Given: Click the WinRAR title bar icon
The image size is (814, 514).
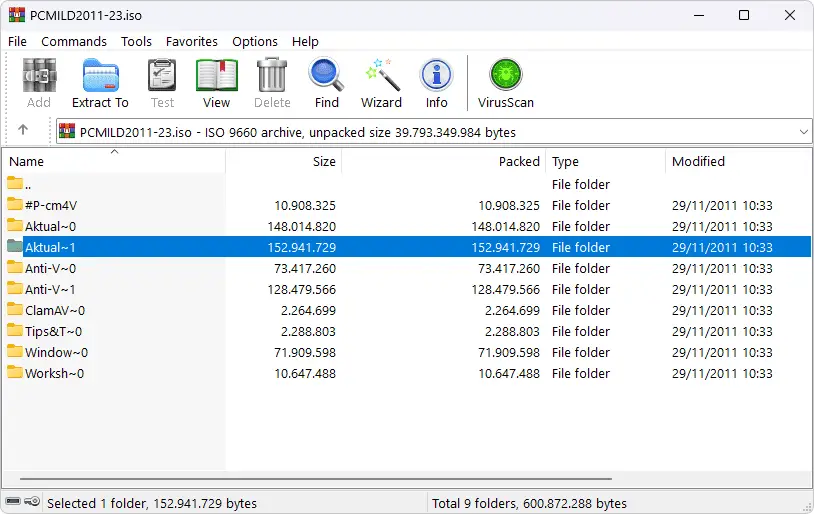Looking at the screenshot, I should point(17,15).
